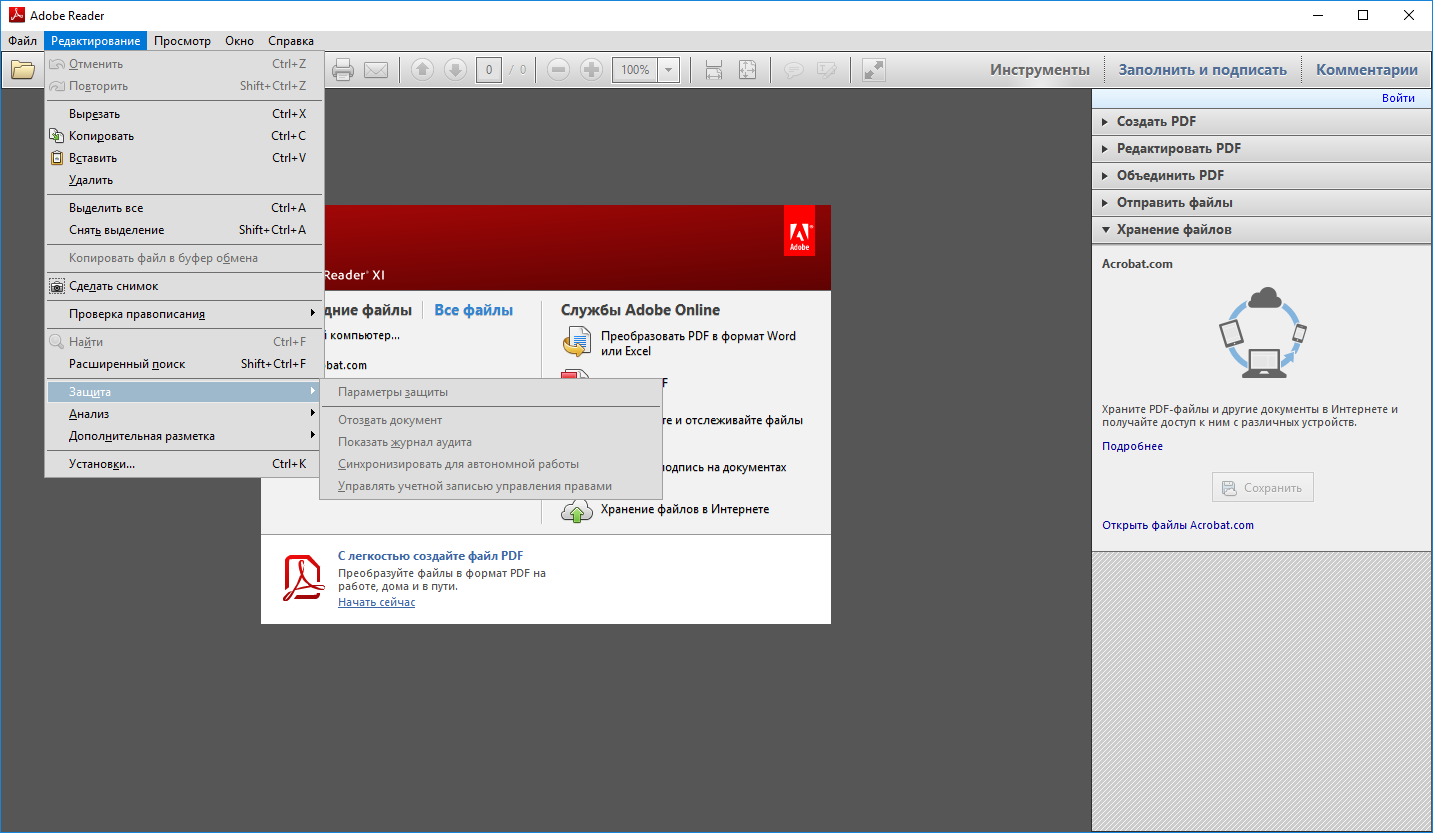This screenshot has width=1433, height=833.
Task: Click the Сохранить button
Action: [1262, 488]
